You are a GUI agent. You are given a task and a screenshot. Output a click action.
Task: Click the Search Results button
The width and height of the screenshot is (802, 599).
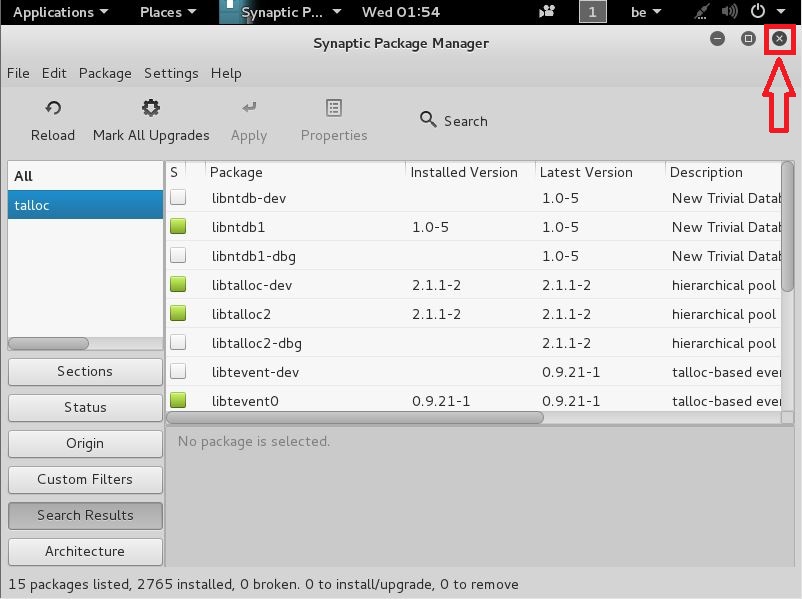pos(85,515)
